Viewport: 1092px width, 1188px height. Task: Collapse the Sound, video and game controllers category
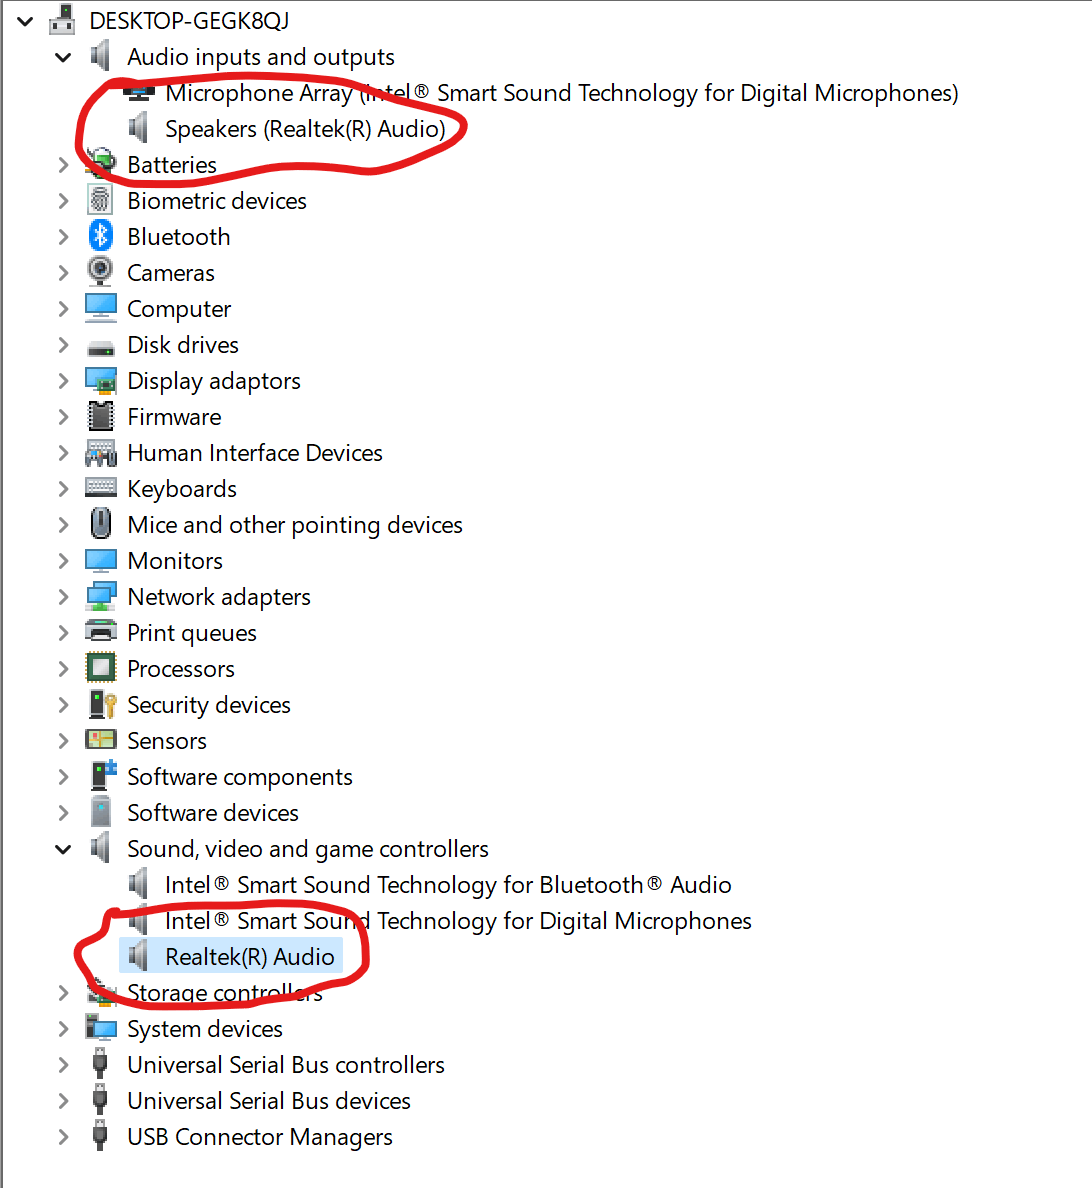[62, 848]
